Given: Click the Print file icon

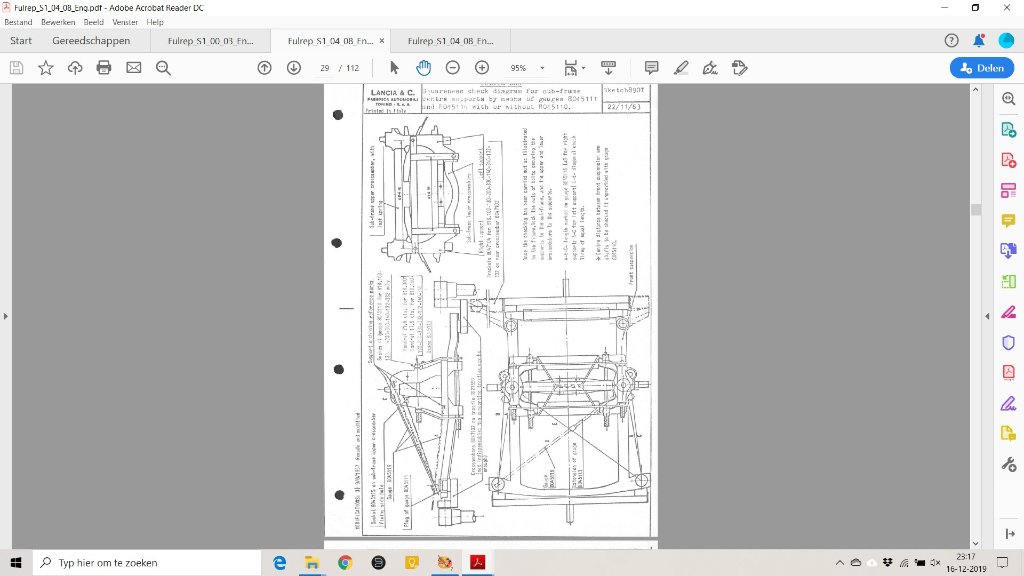Looking at the screenshot, I should [x=104, y=68].
